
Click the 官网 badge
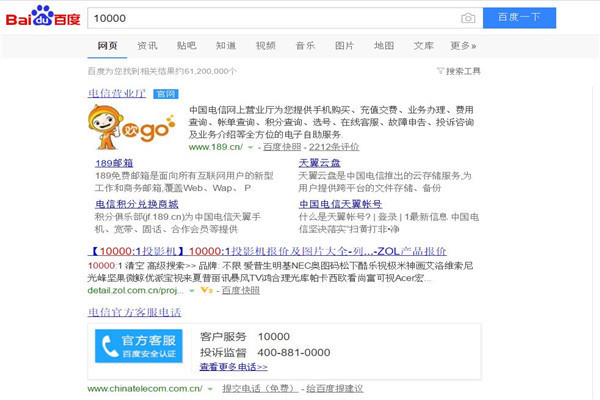(x=166, y=94)
